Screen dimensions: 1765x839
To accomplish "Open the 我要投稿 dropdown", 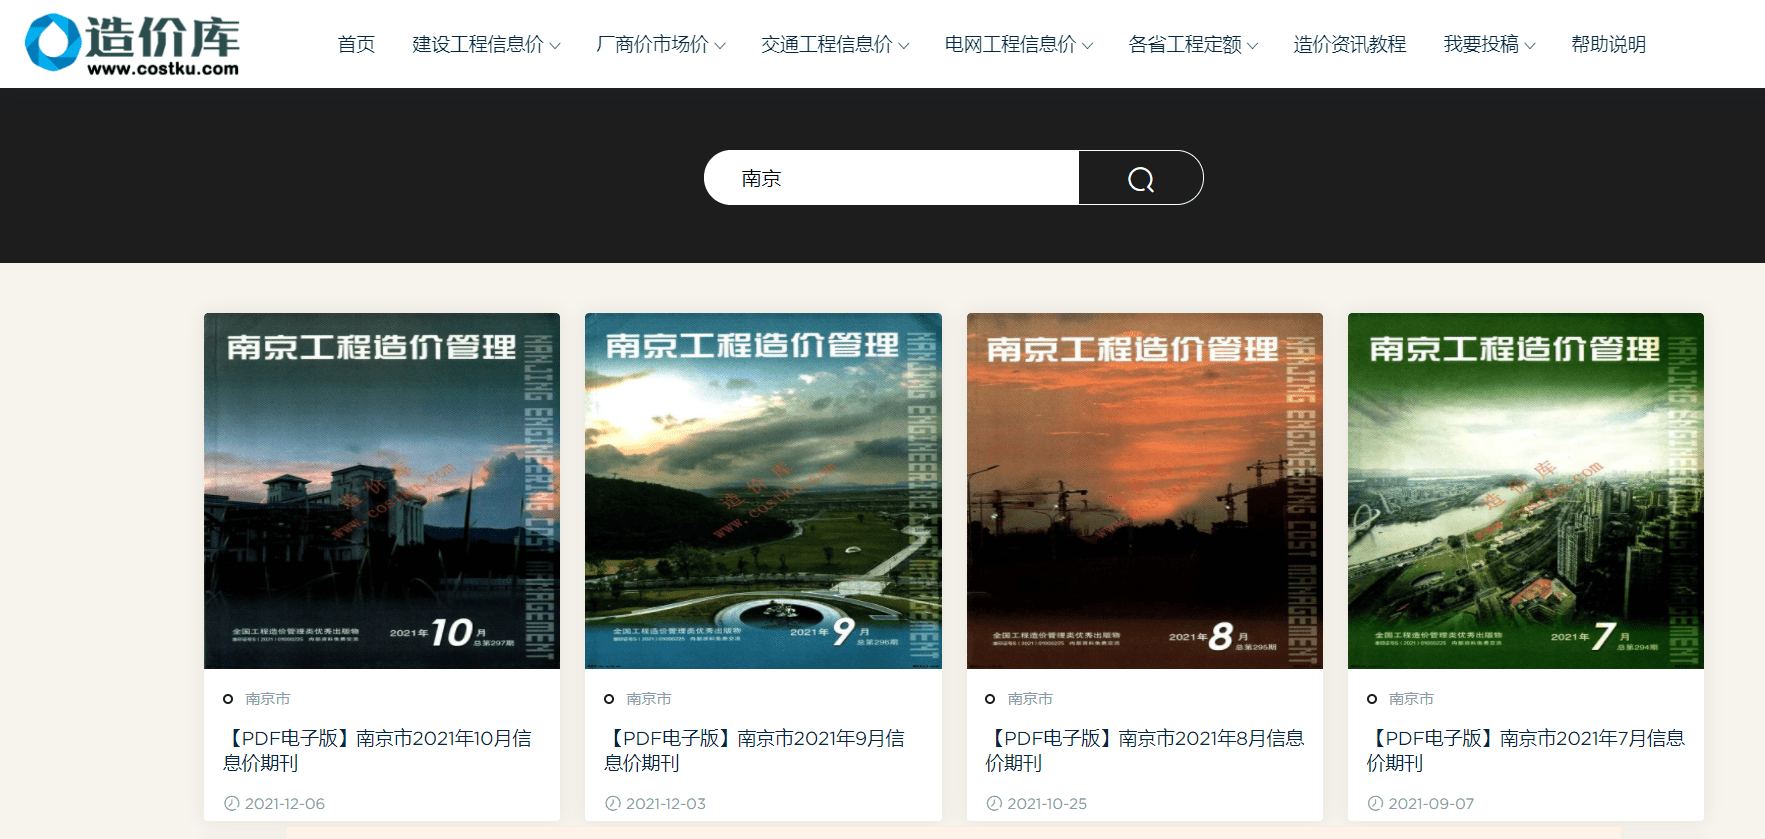I will pos(1489,44).
